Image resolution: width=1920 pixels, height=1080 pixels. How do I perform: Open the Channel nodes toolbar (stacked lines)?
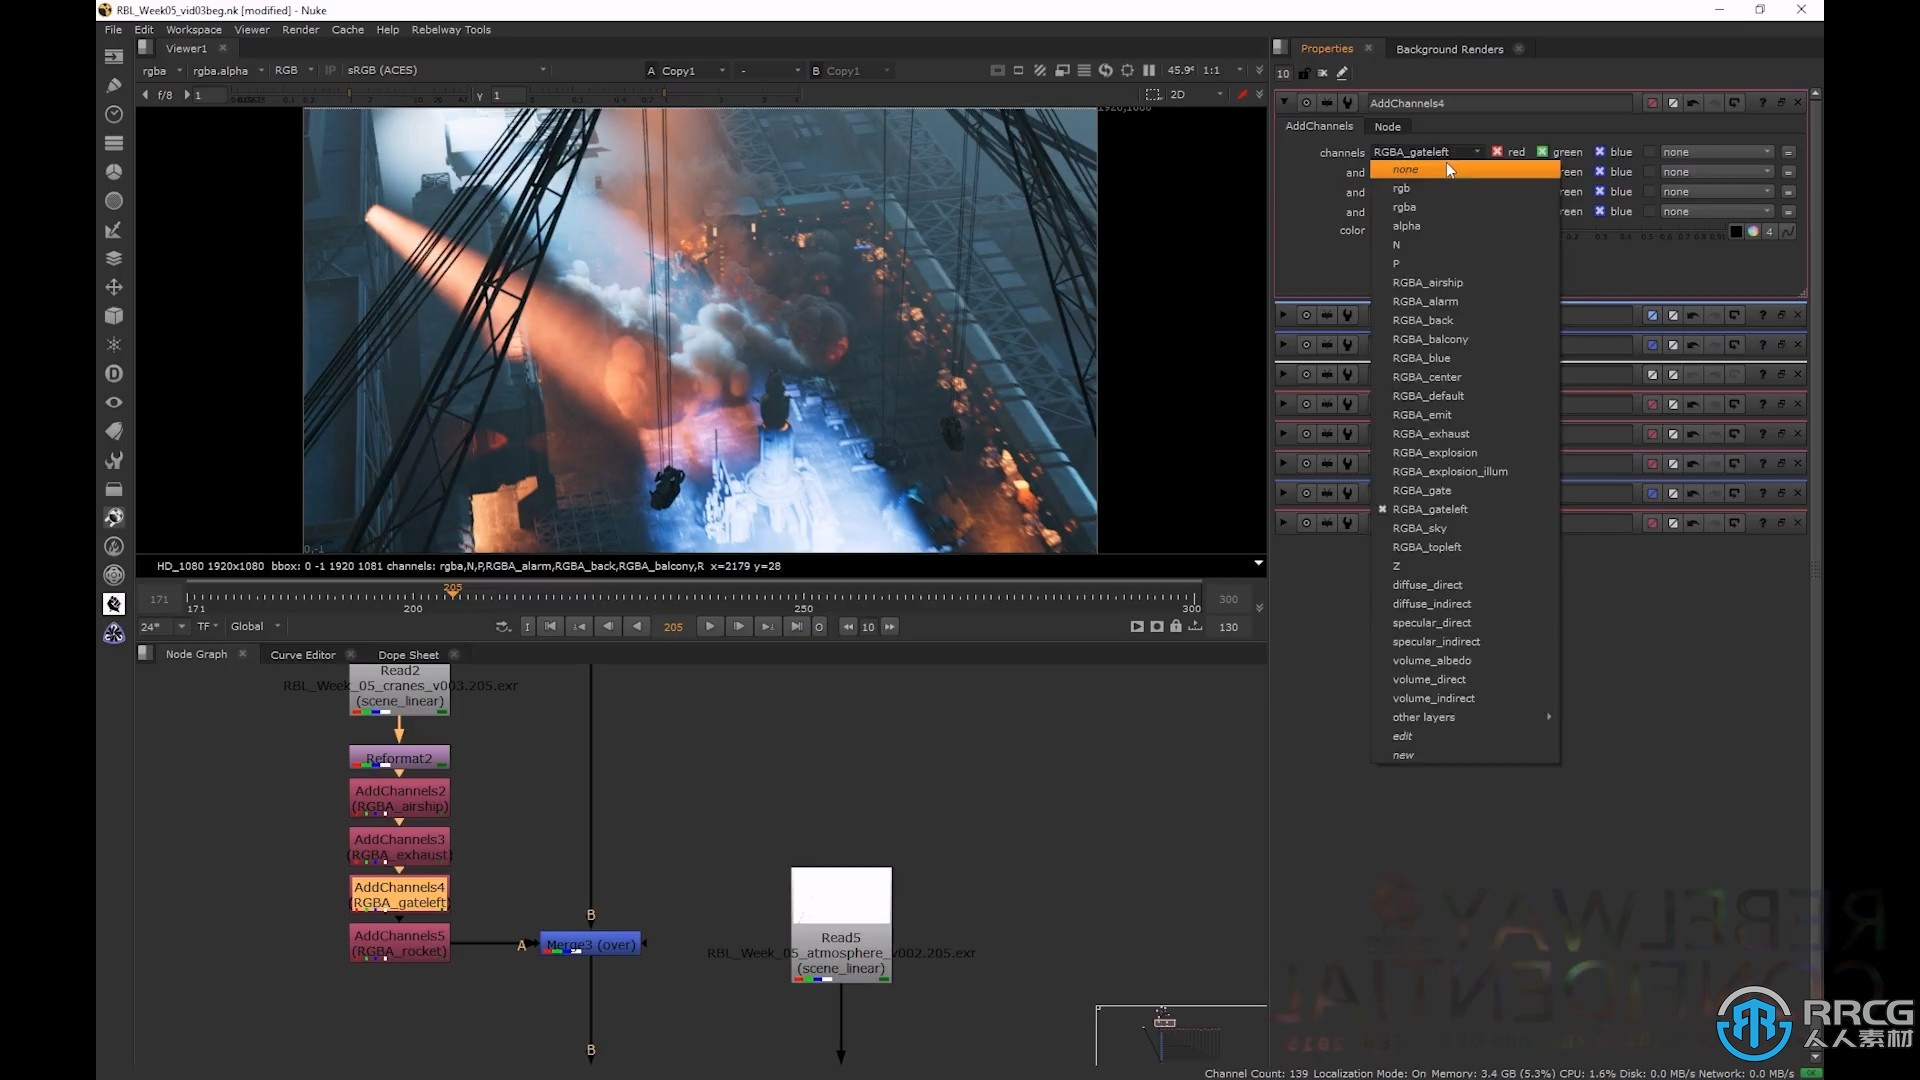[x=114, y=143]
